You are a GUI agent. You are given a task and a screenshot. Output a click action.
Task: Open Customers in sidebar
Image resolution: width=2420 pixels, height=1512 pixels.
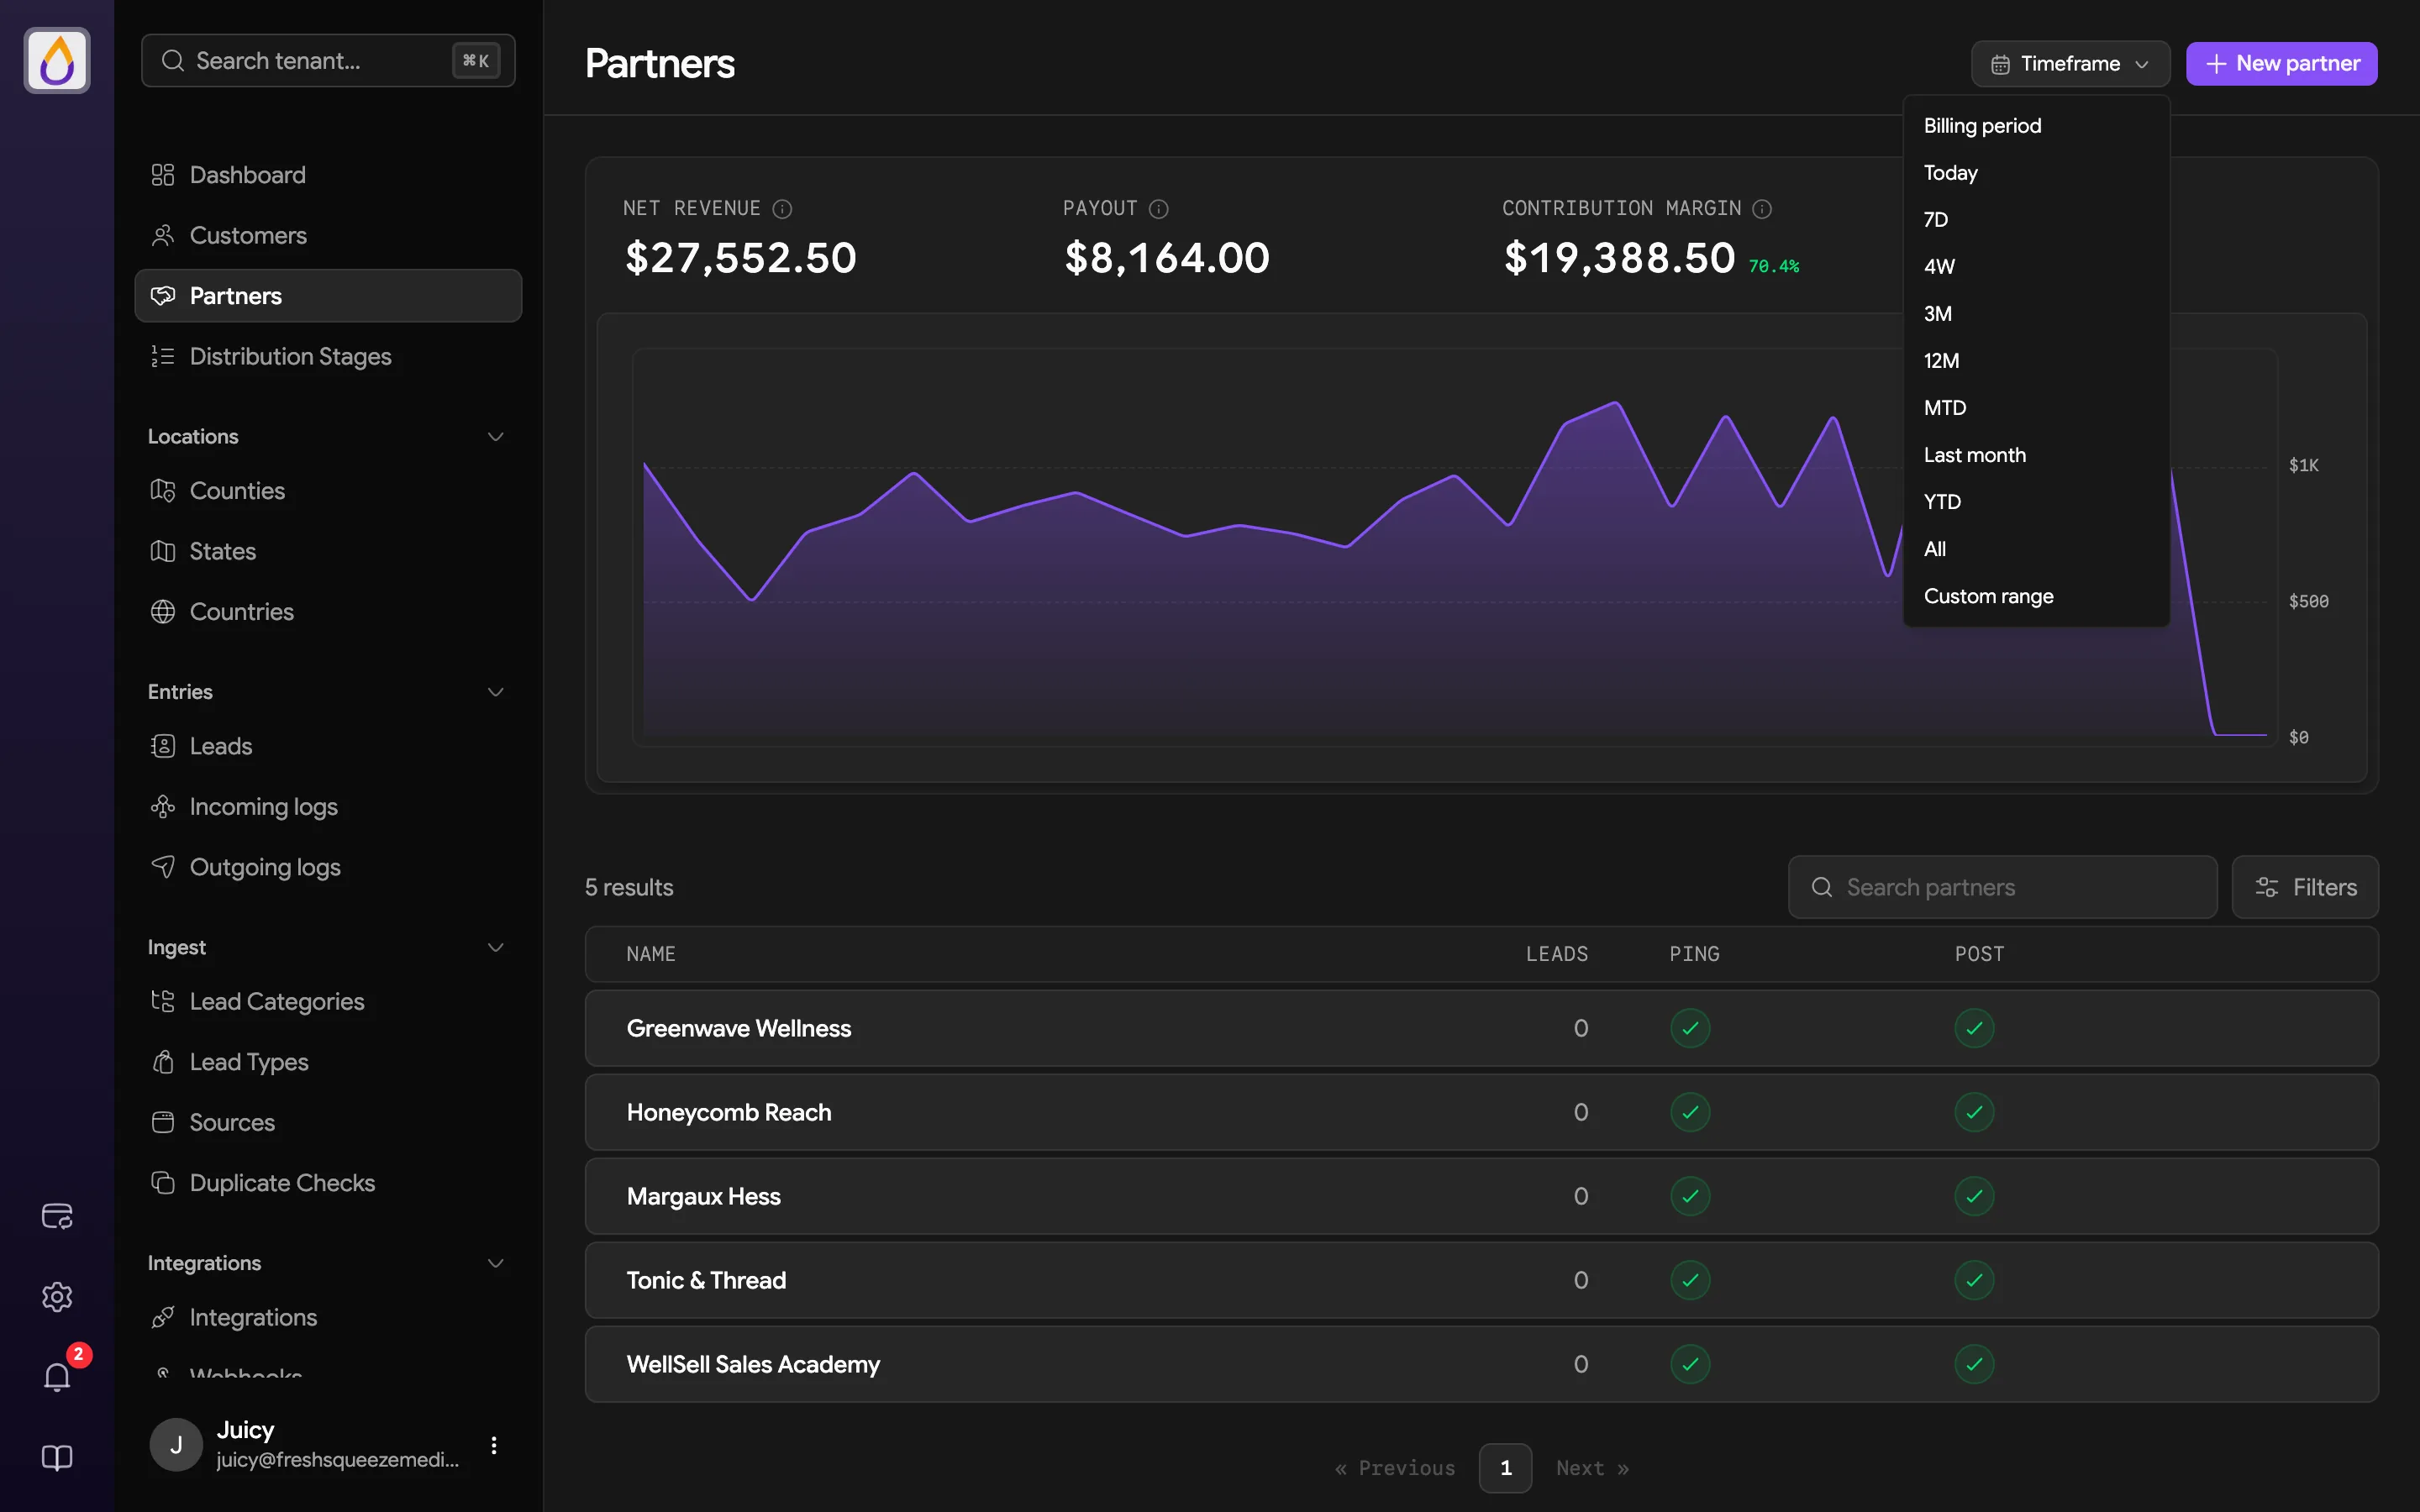pyautogui.click(x=328, y=235)
